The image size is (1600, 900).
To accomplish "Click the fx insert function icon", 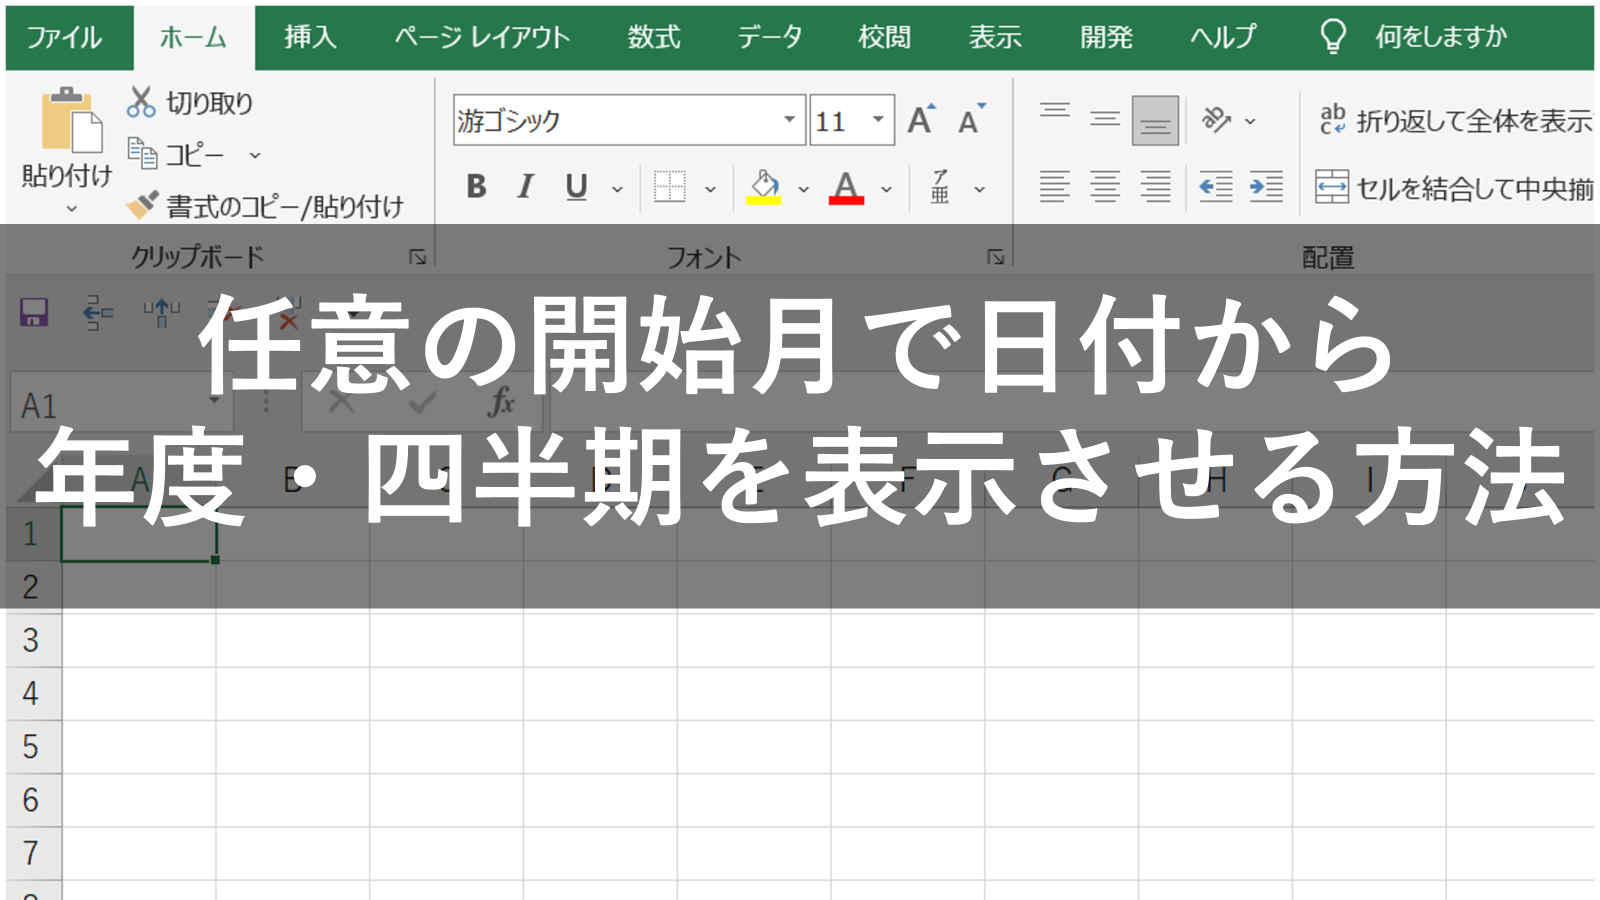I will click(501, 403).
